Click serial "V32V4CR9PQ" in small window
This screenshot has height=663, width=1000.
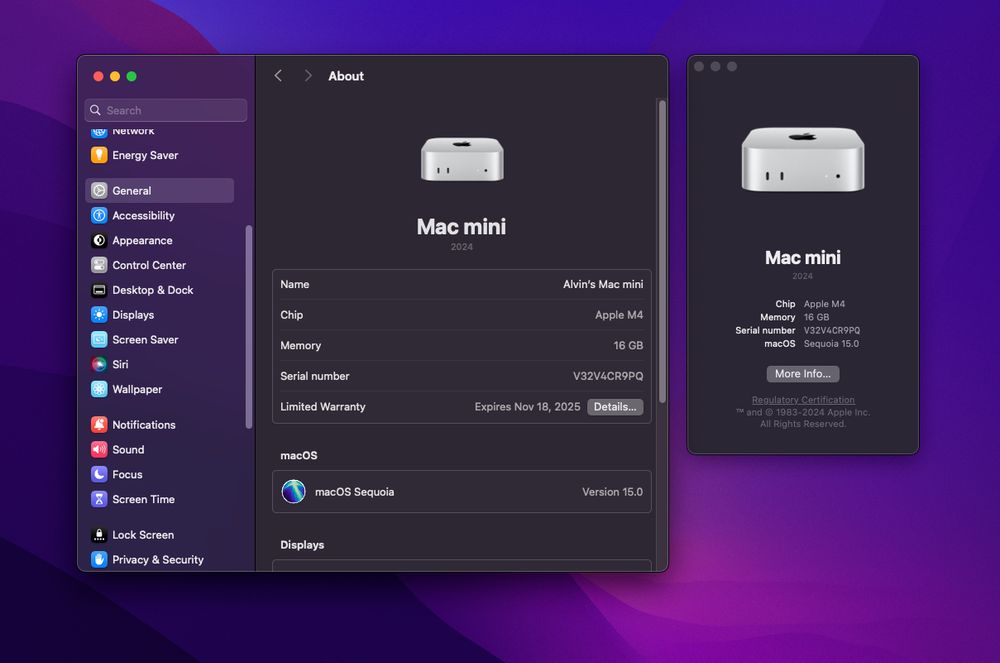pyautogui.click(x=832, y=330)
